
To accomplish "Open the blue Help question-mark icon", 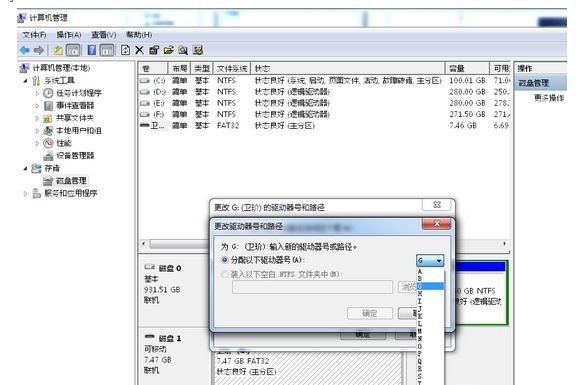I will click(92, 50).
